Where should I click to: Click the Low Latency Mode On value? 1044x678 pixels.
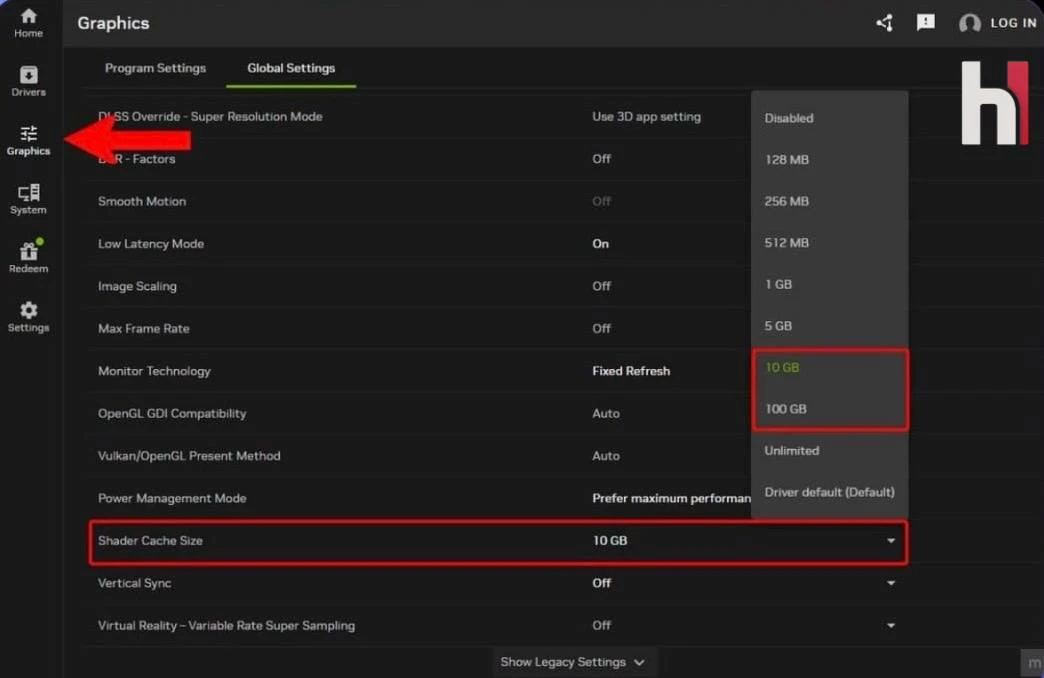tap(600, 244)
